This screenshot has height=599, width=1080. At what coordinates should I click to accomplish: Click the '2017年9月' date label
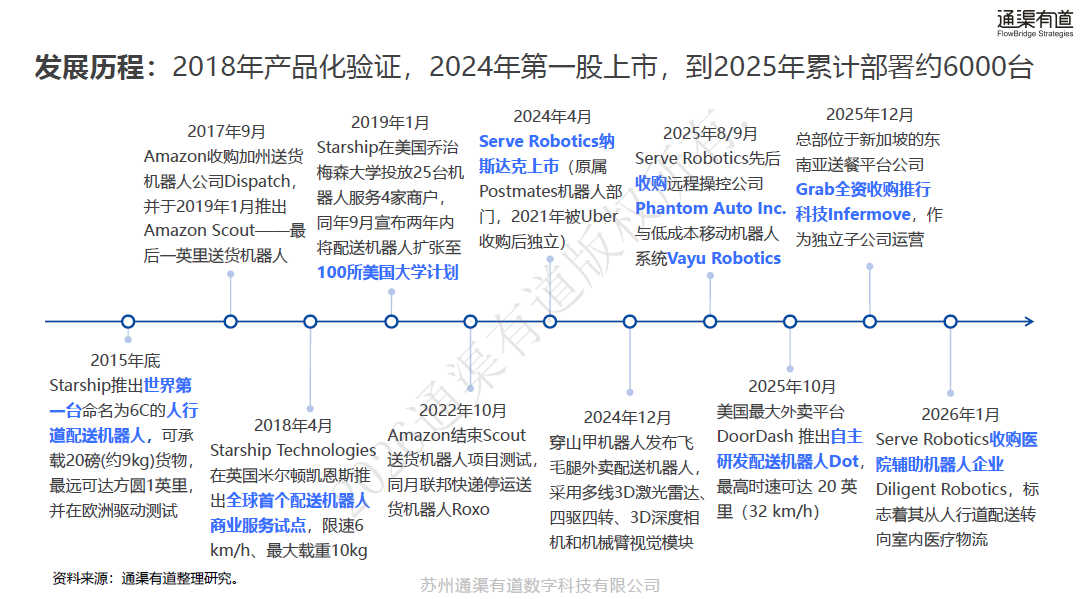pos(226,131)
